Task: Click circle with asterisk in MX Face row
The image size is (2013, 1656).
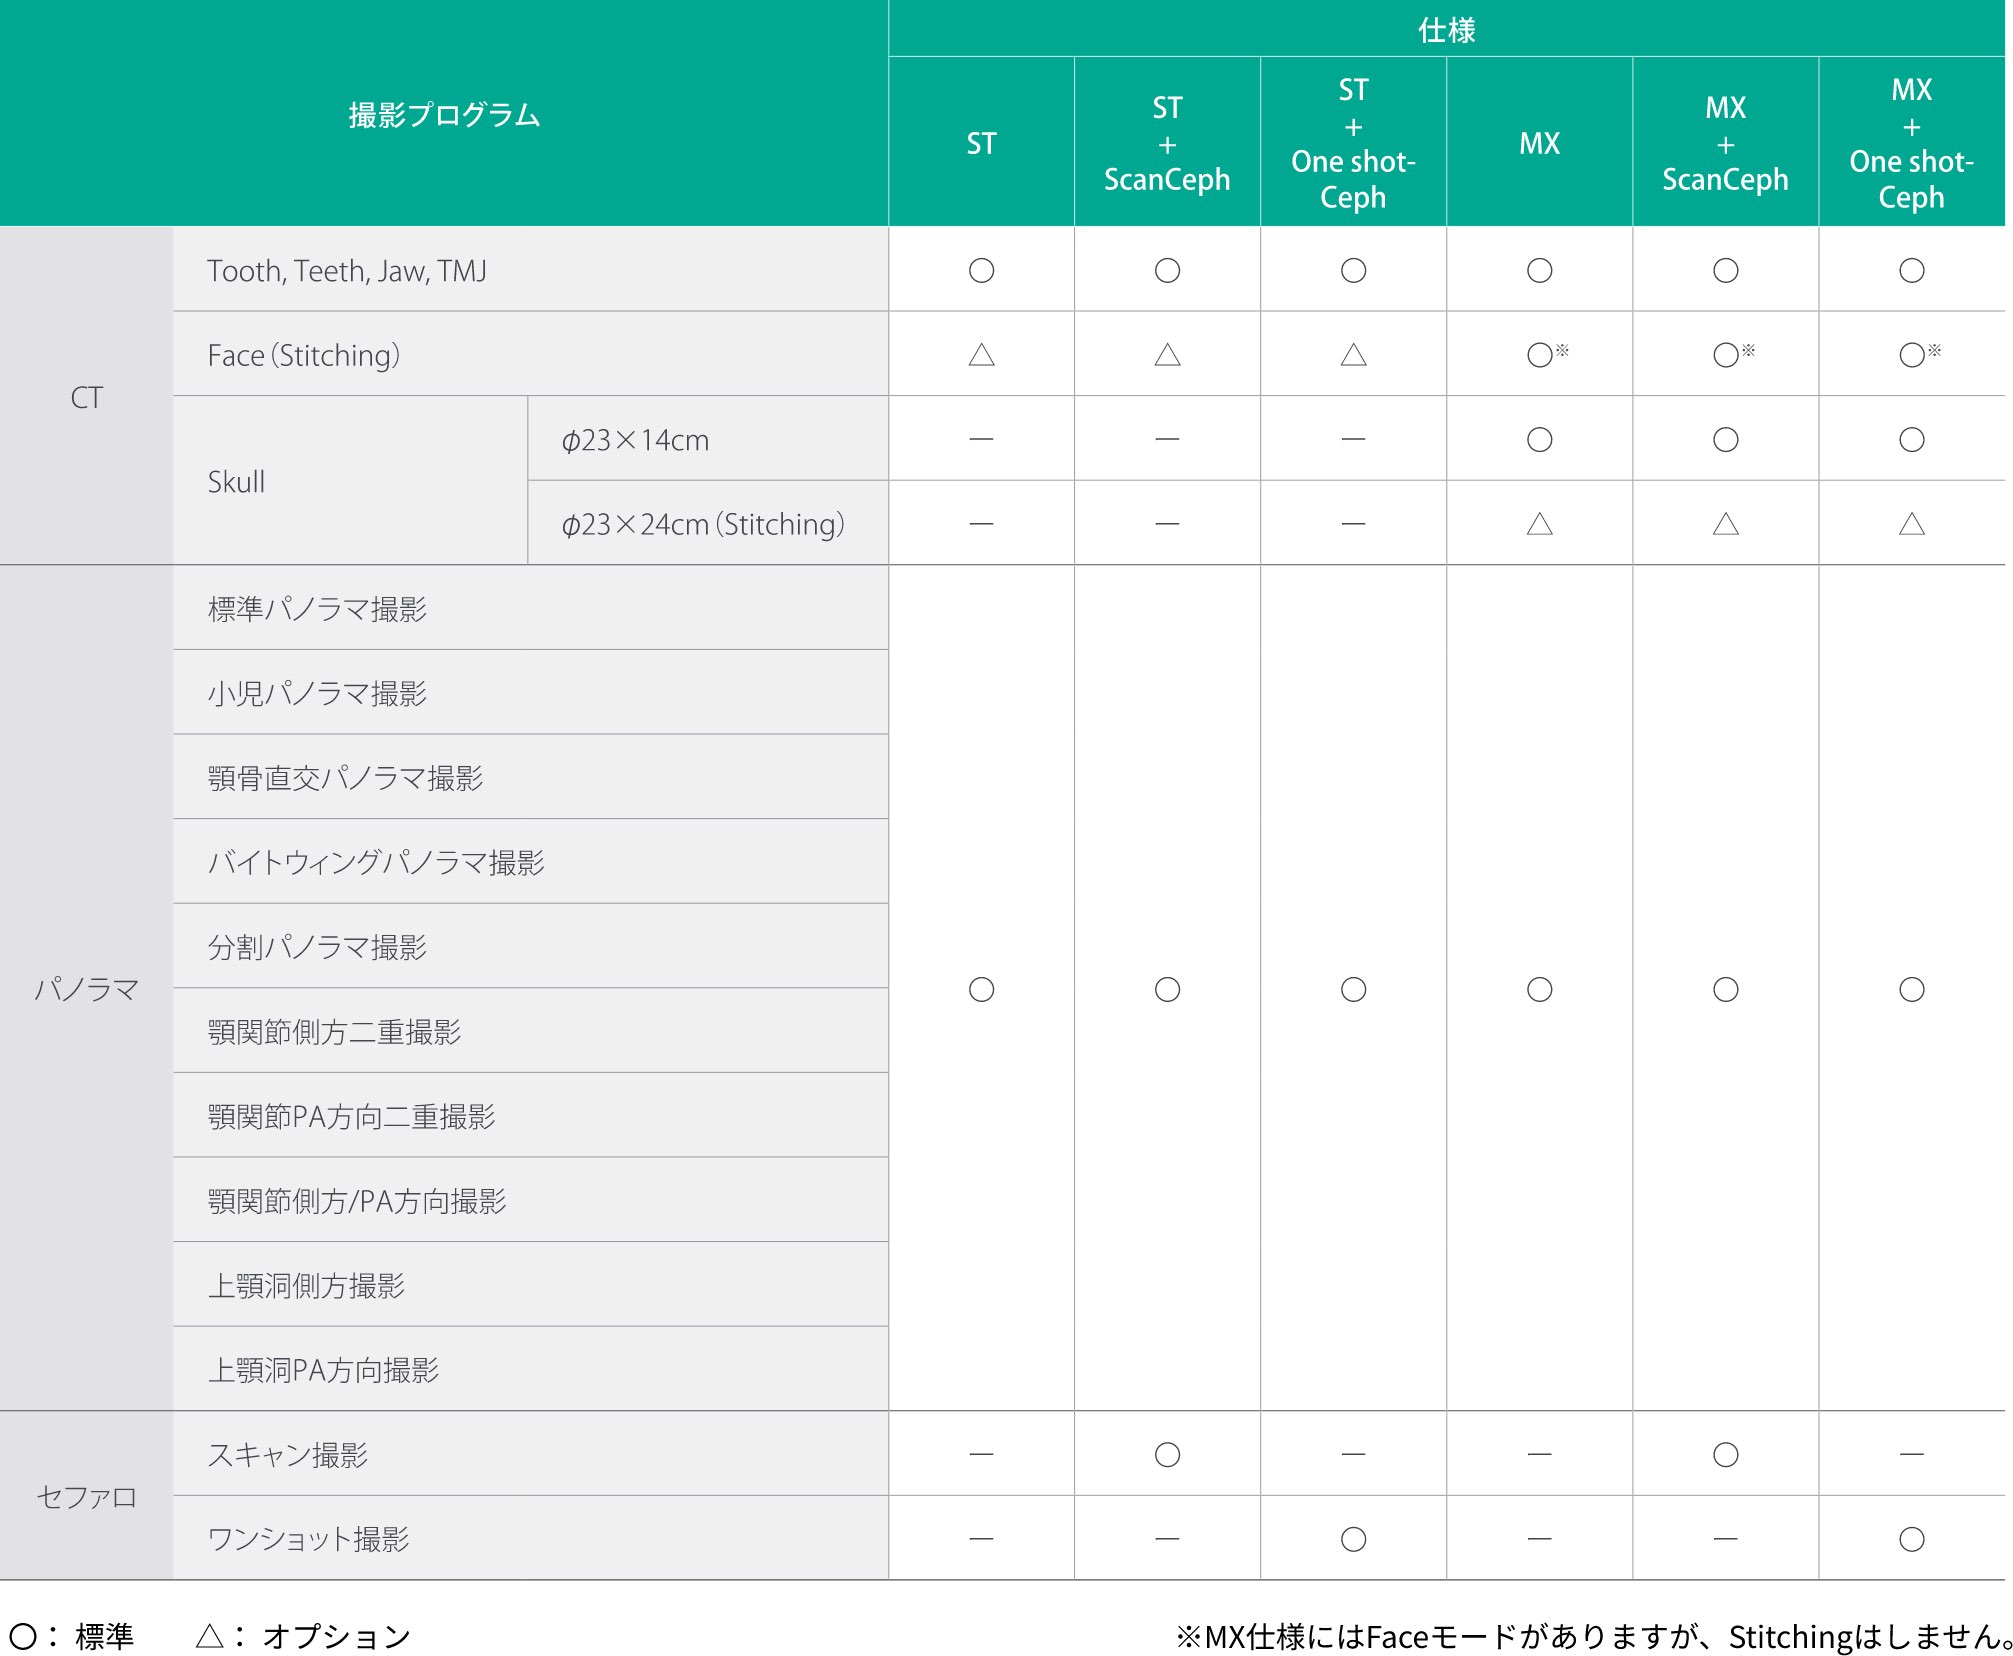Action: [1541, 355]
